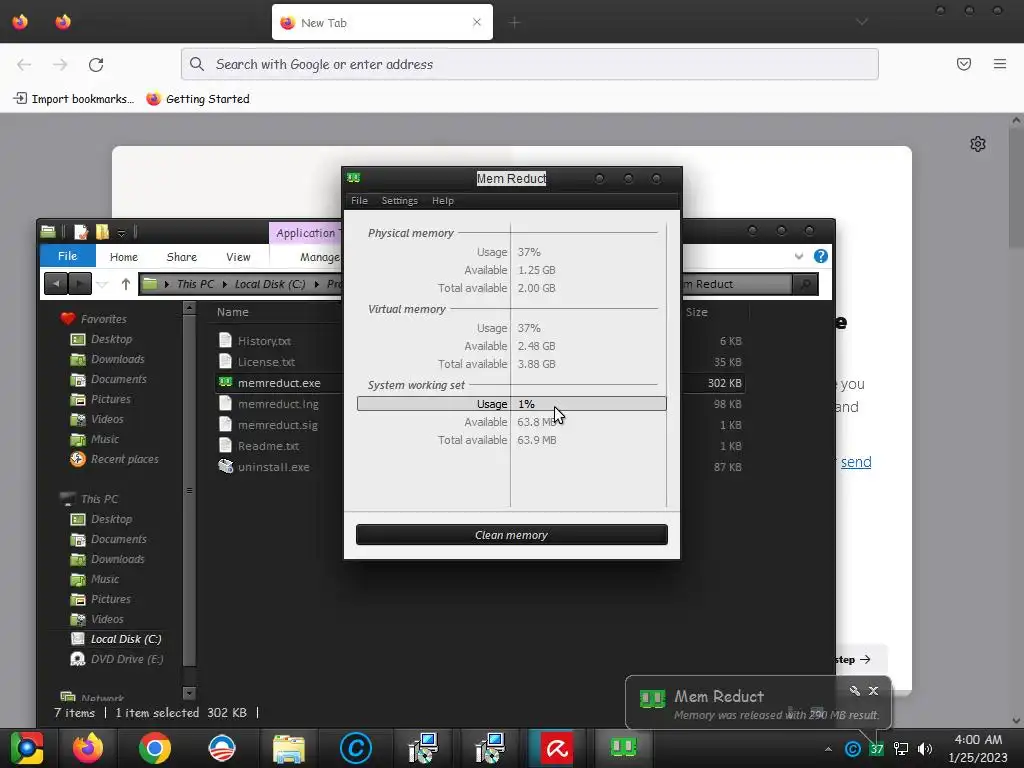Open Firefox list all tabs dropdown
The image size is (1024, 768).
point(862,22)
